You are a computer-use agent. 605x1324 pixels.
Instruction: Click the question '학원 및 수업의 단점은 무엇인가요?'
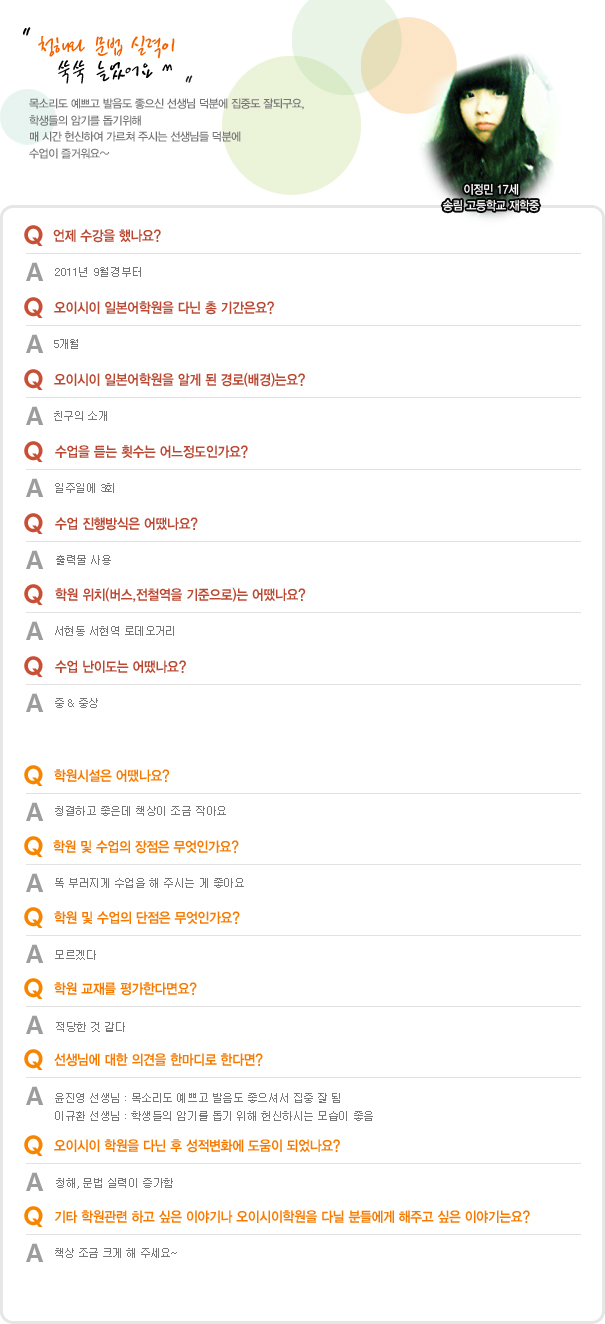click(x=146, y=918)
